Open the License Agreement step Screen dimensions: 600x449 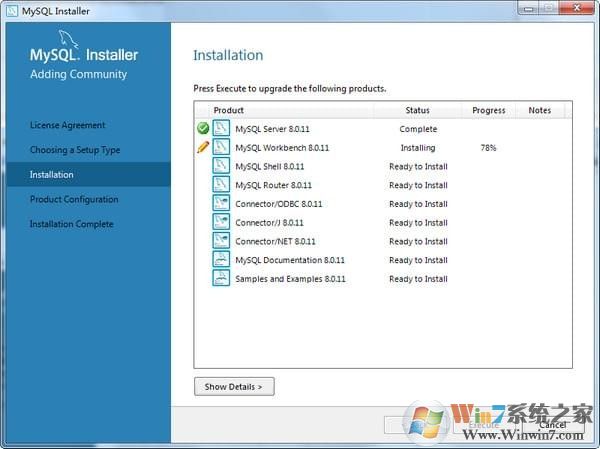click(67, 125)
